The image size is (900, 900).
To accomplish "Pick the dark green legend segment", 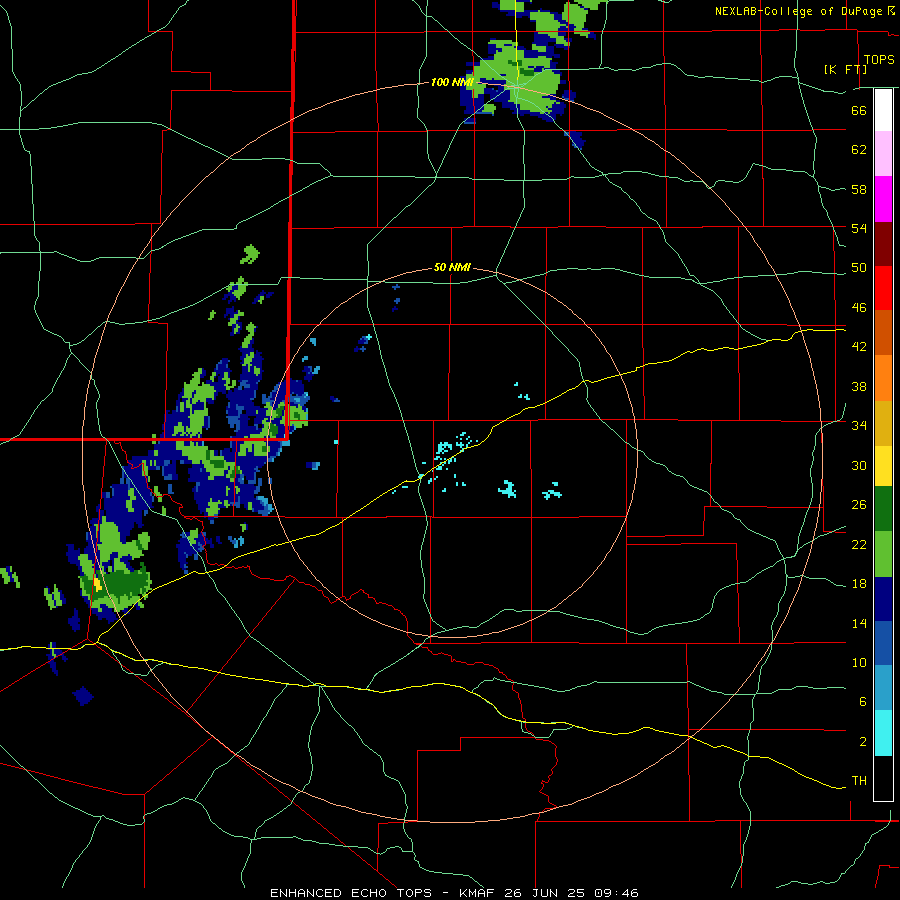I will pos(883,509).
